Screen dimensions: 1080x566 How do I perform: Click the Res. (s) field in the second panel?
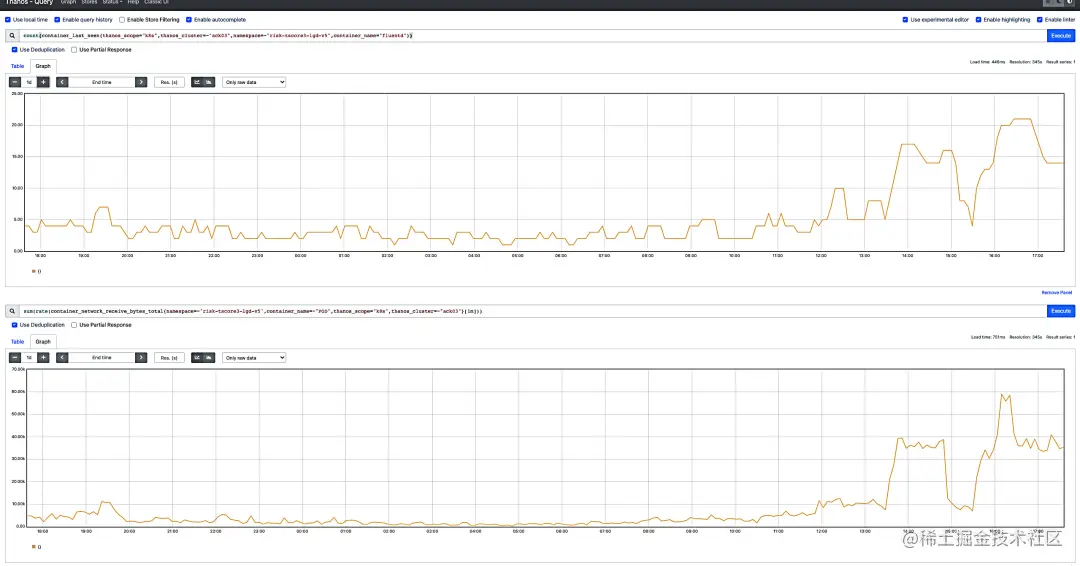point(169,357)
